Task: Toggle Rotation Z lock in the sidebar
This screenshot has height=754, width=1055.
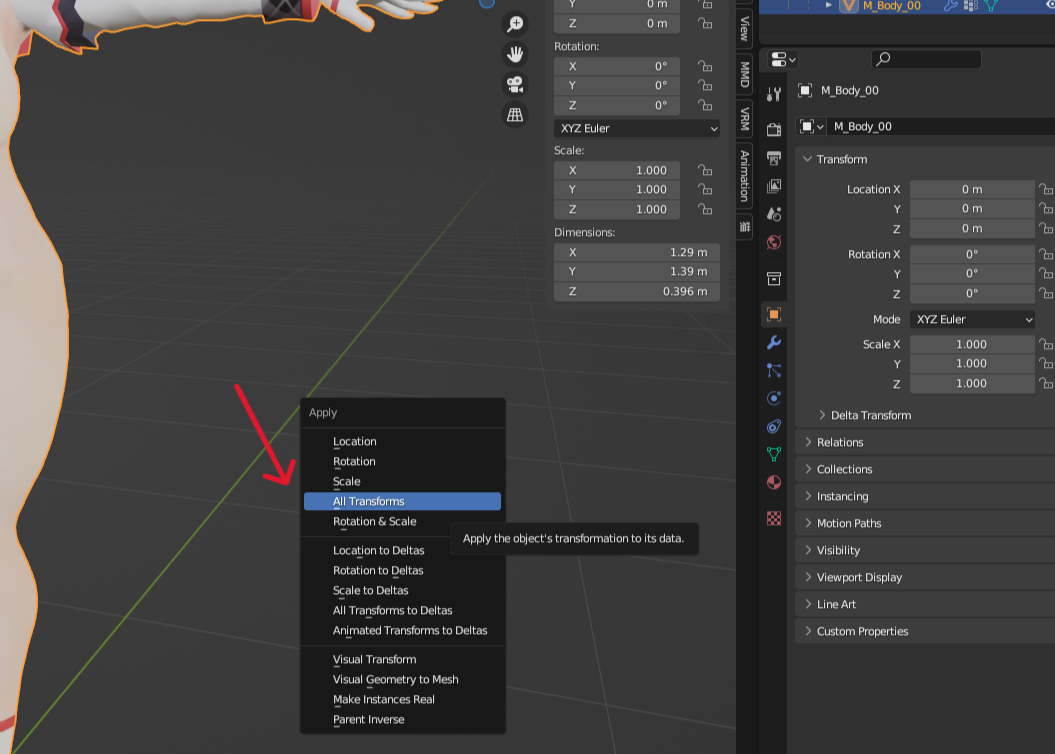Action: (x=705, y=105)
